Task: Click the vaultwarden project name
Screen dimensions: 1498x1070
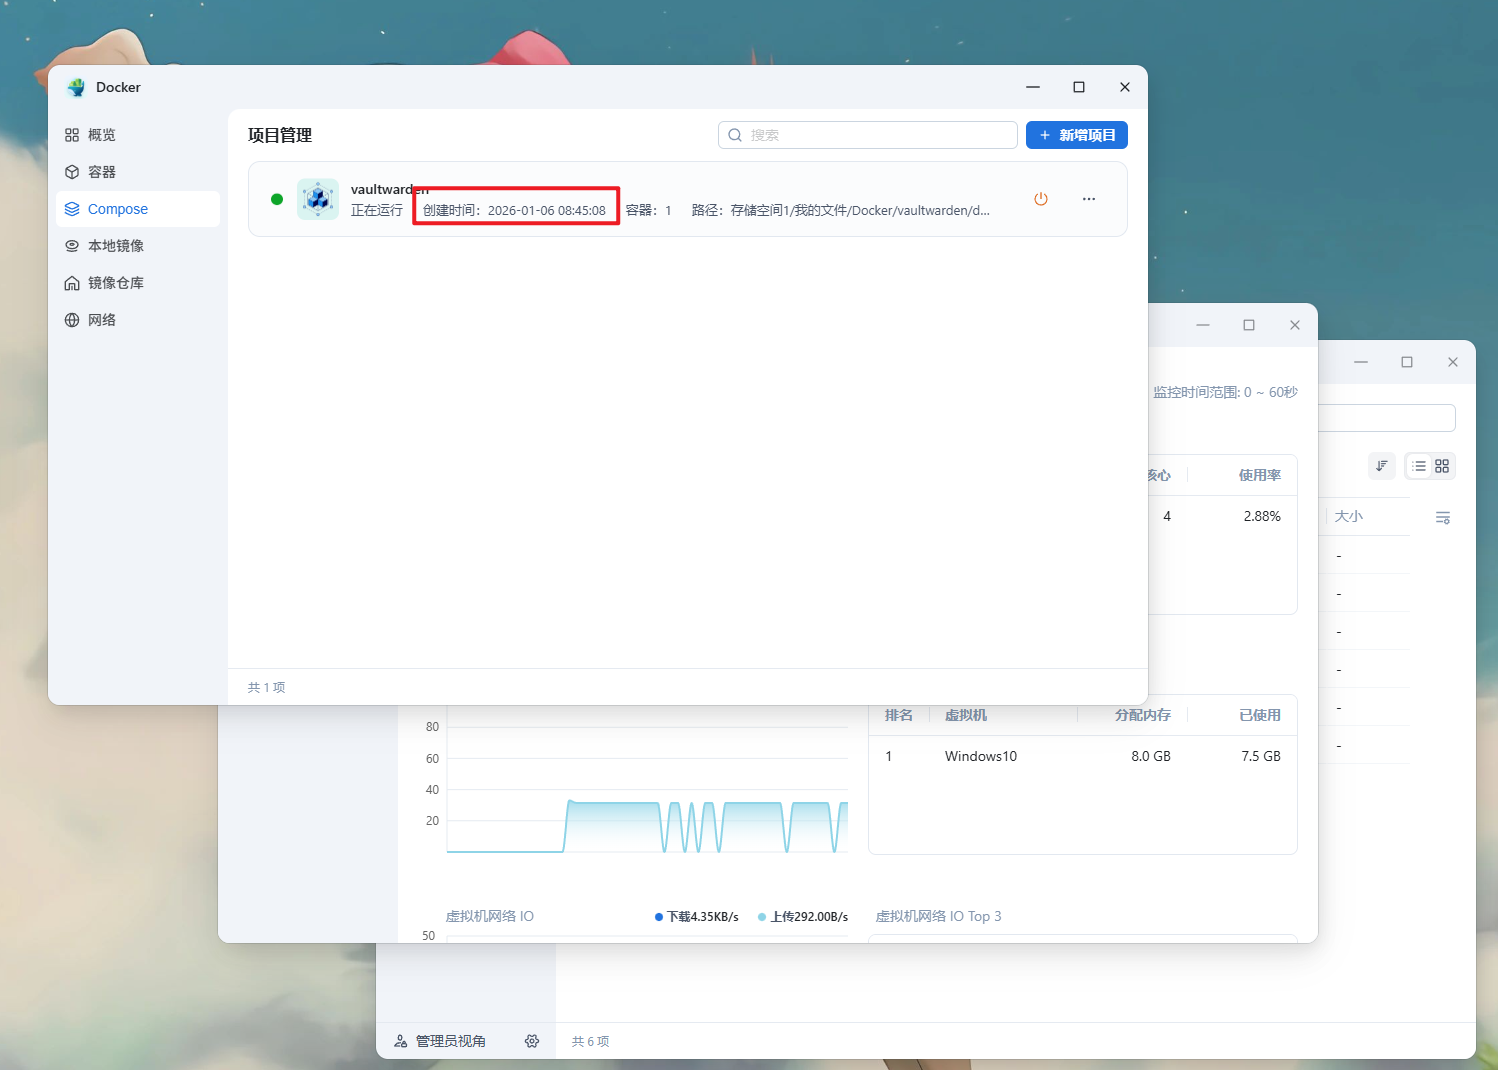Action: (390, 189)
